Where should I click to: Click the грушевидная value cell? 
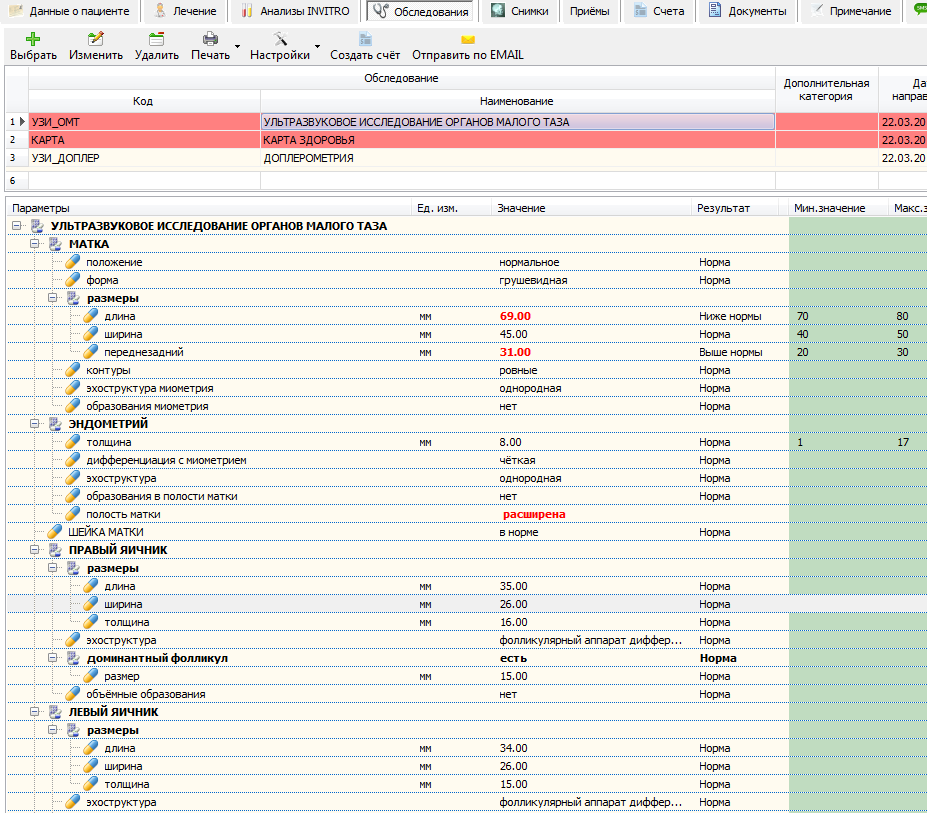(x=533, y=280)
